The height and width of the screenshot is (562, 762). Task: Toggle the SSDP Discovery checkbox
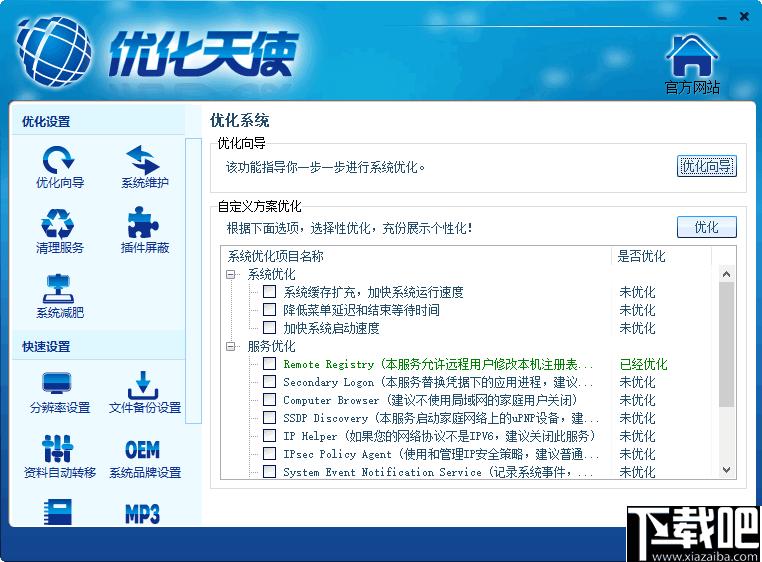(x=269, y=418)
